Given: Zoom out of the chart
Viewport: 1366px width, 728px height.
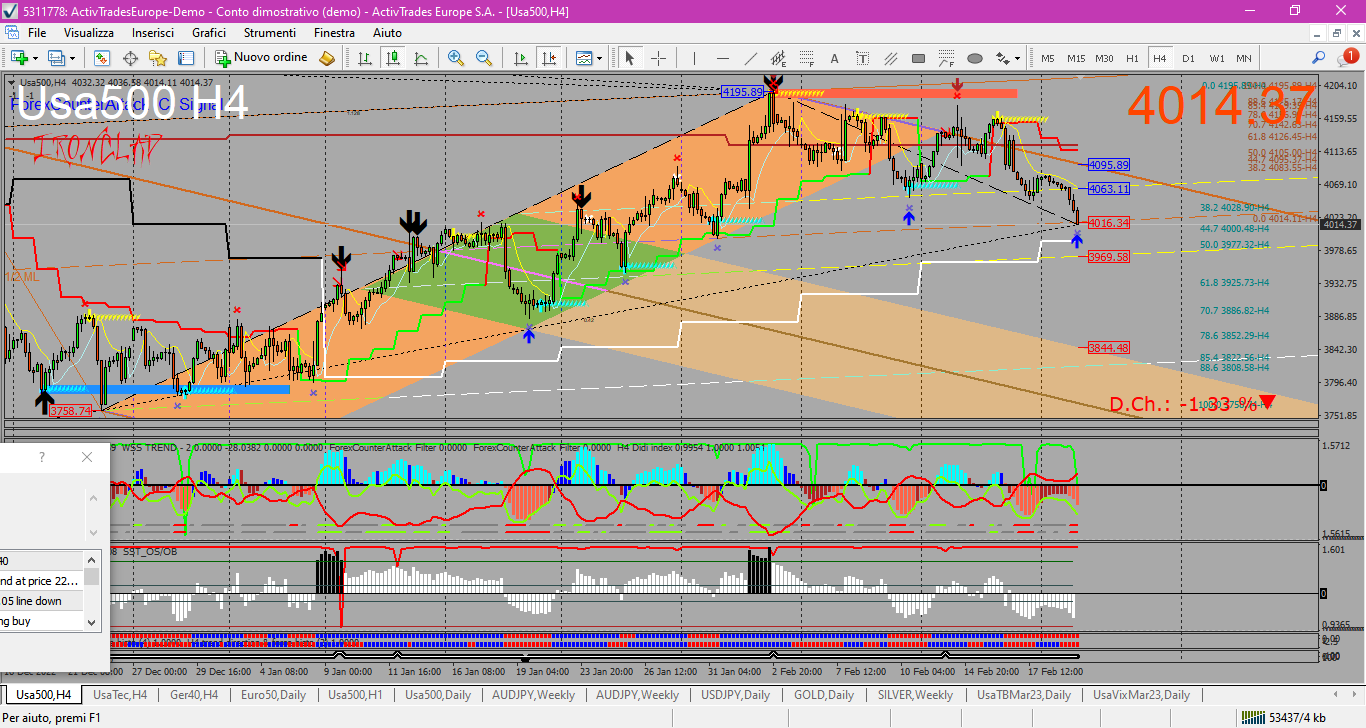Looking at the screenshot, I should click(x=484, y=58).
